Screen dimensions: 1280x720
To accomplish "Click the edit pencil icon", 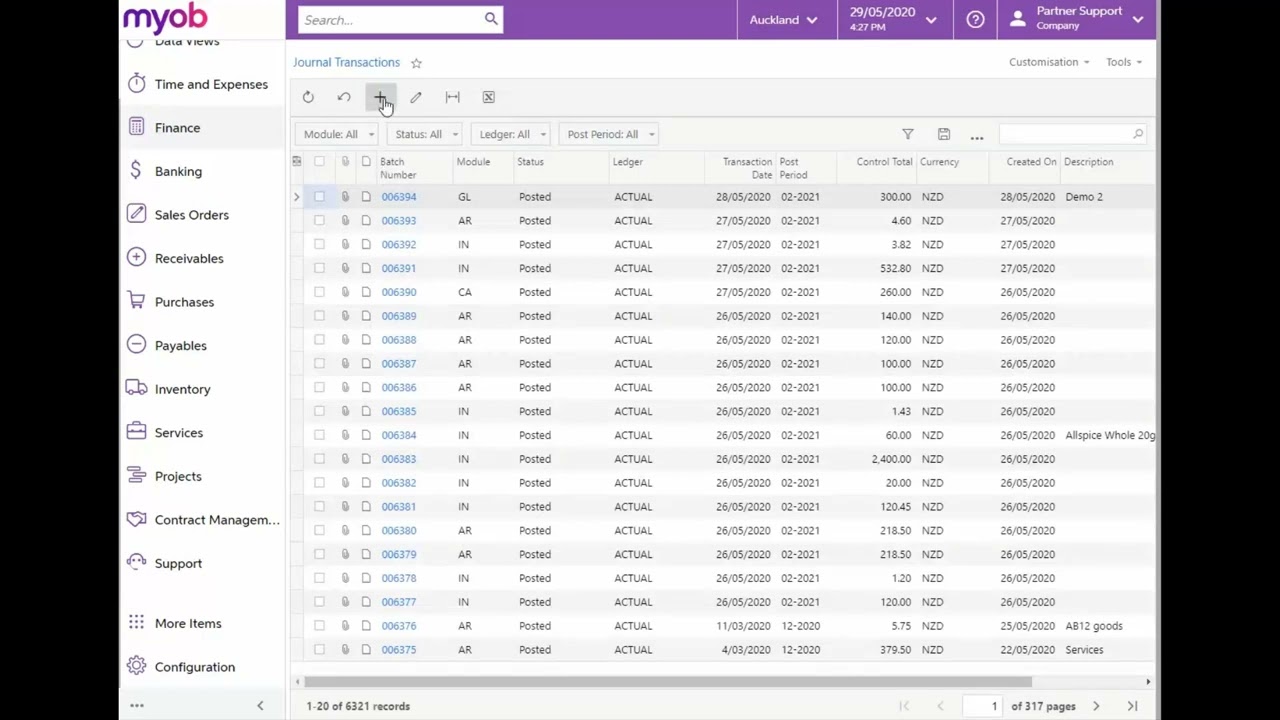I will coord(416,97).
